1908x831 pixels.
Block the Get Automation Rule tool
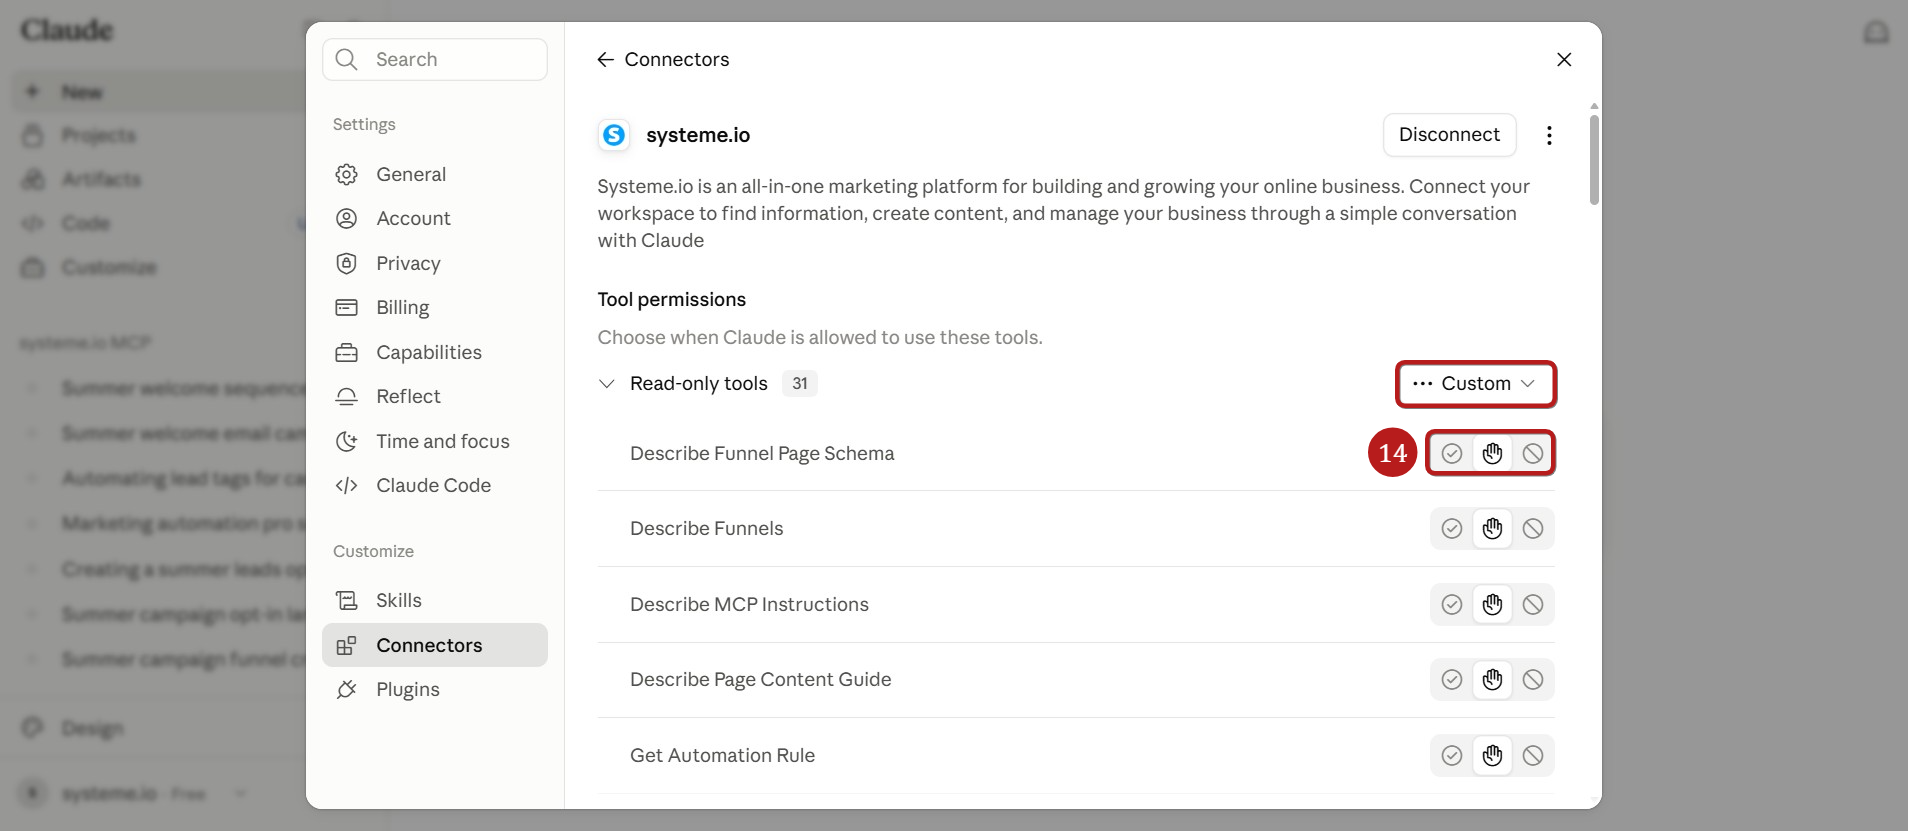click(x=1533, y=756)
